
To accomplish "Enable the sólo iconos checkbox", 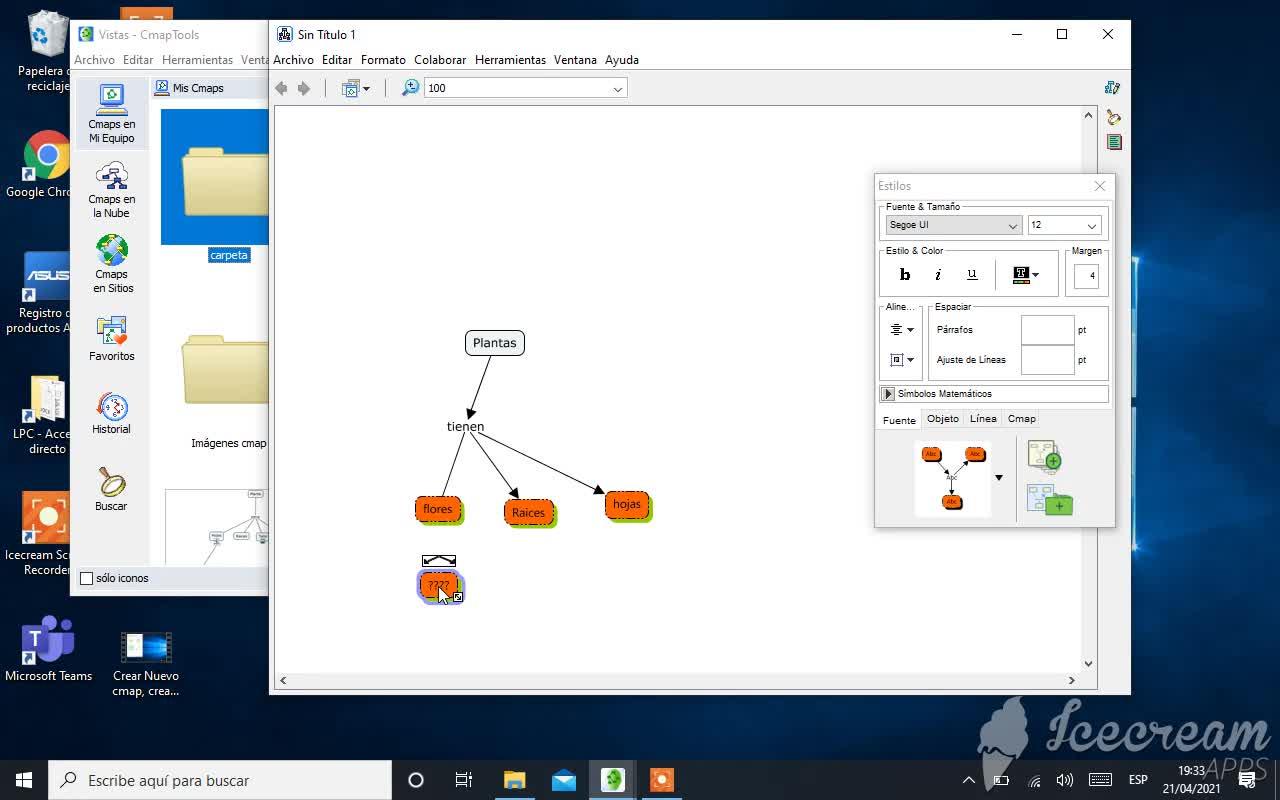I will pos(86,578).
